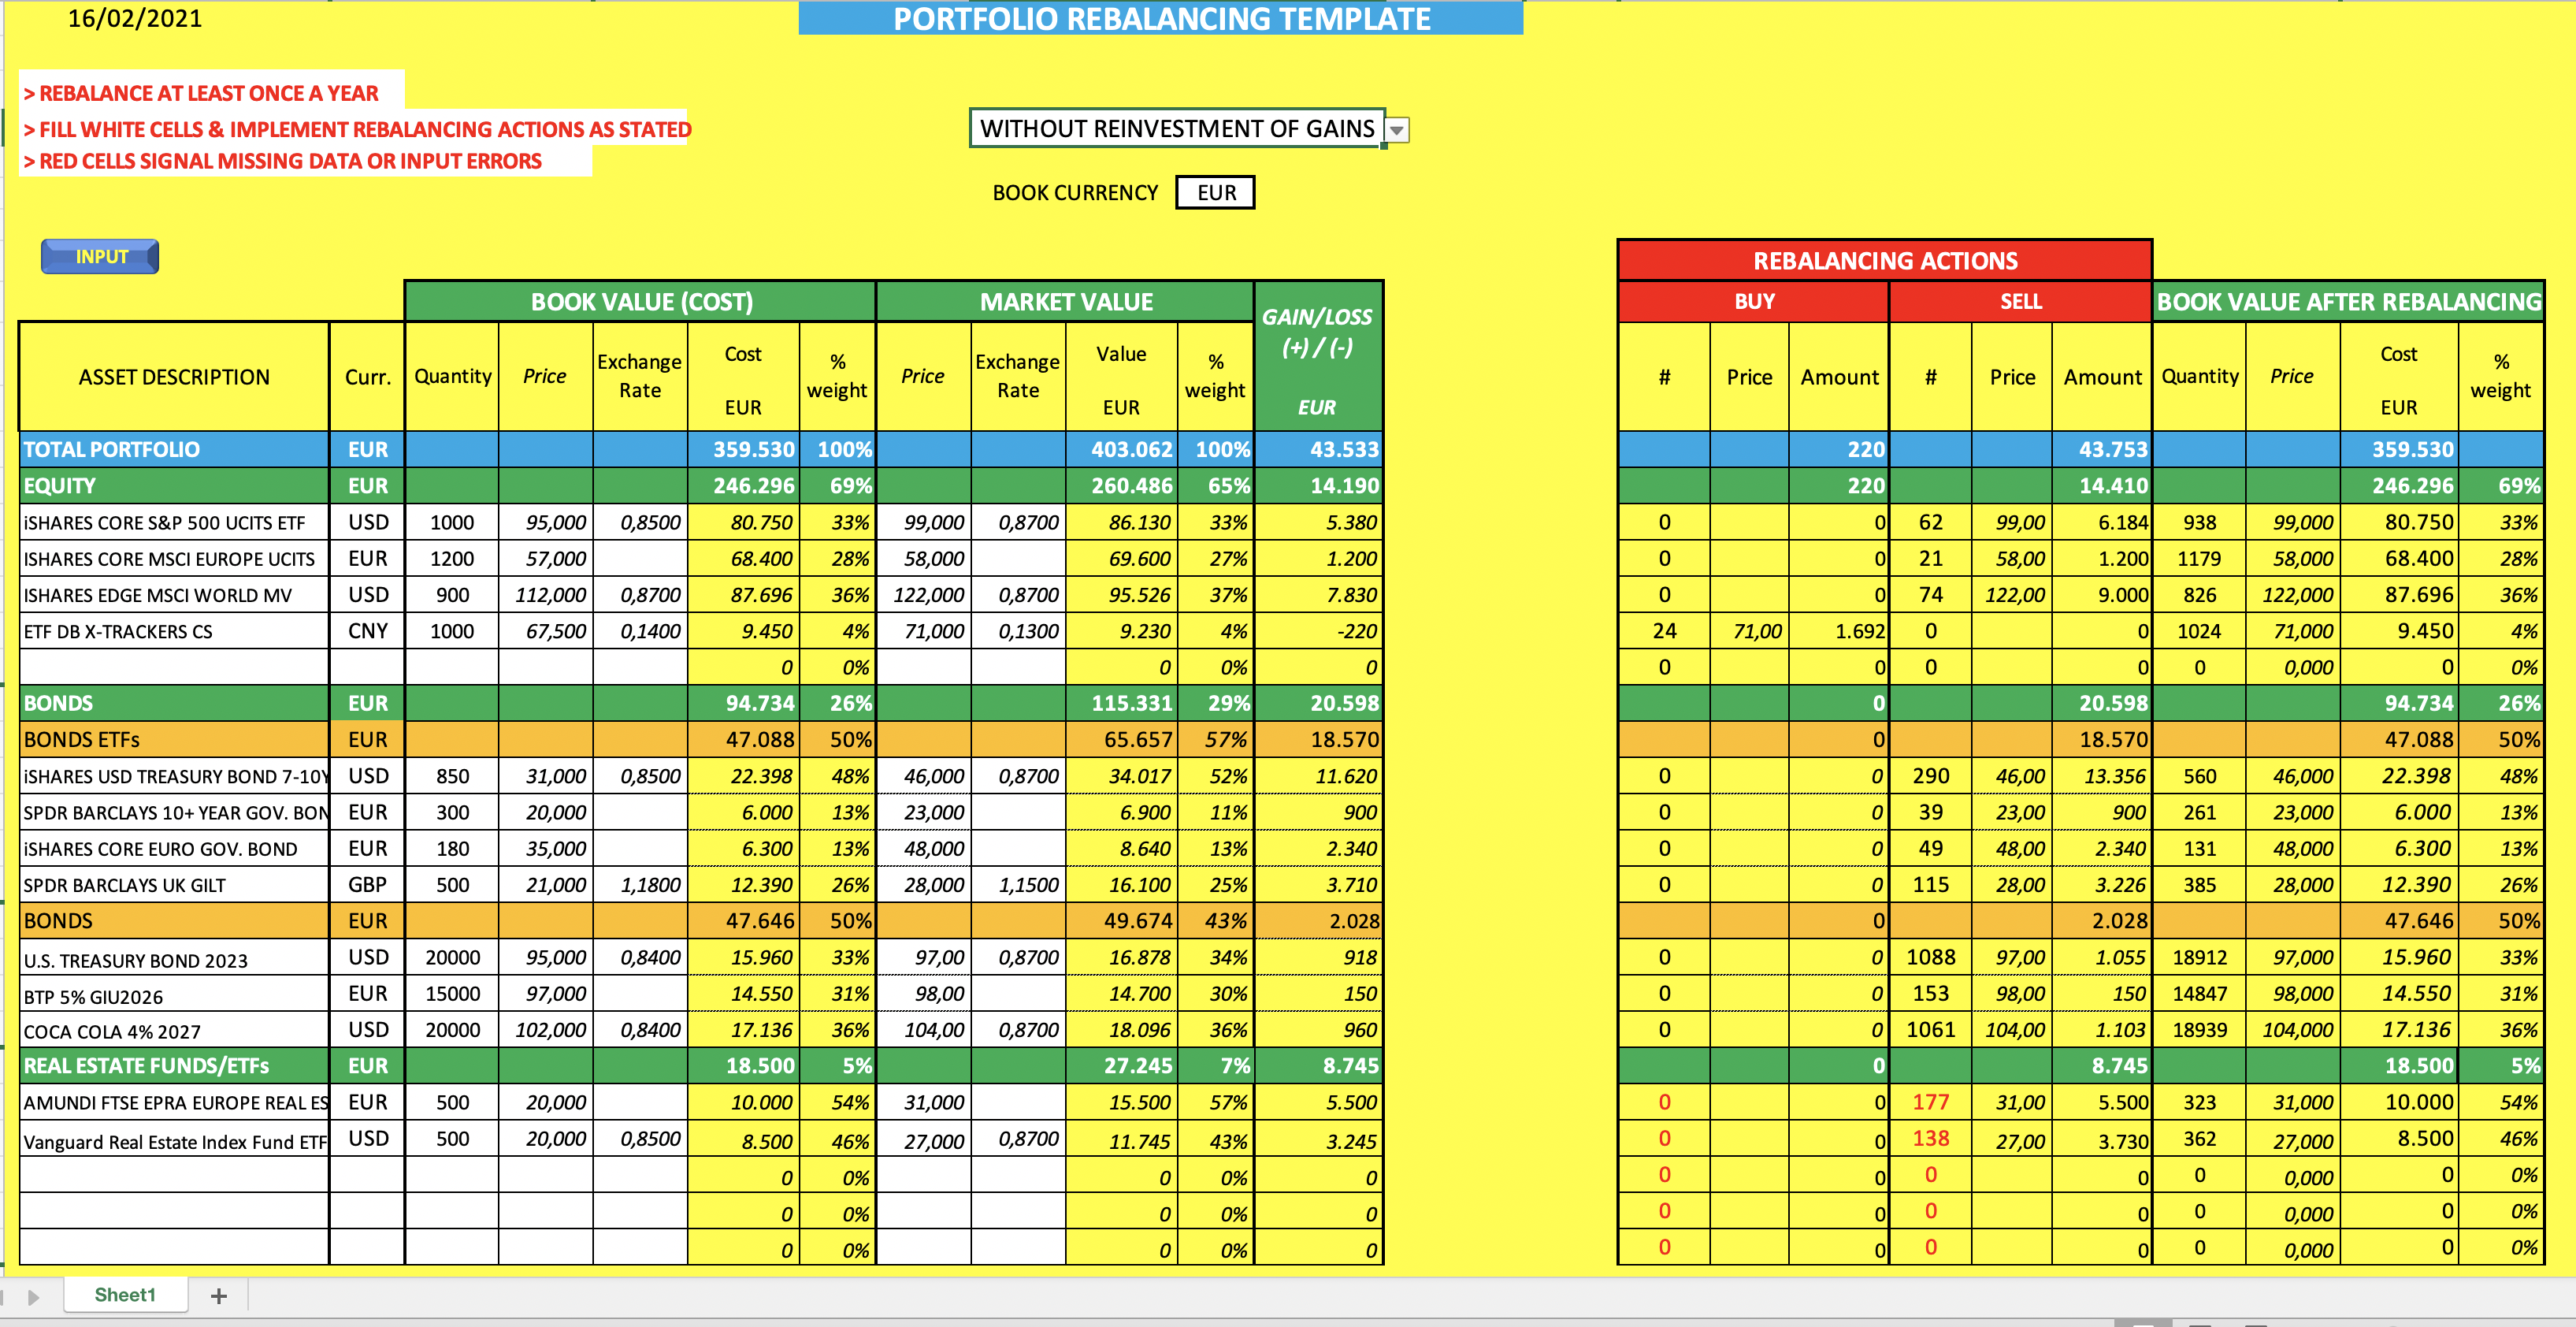
Task: Select the MARKET VALUE header
Action: [x=1066, y=302]
